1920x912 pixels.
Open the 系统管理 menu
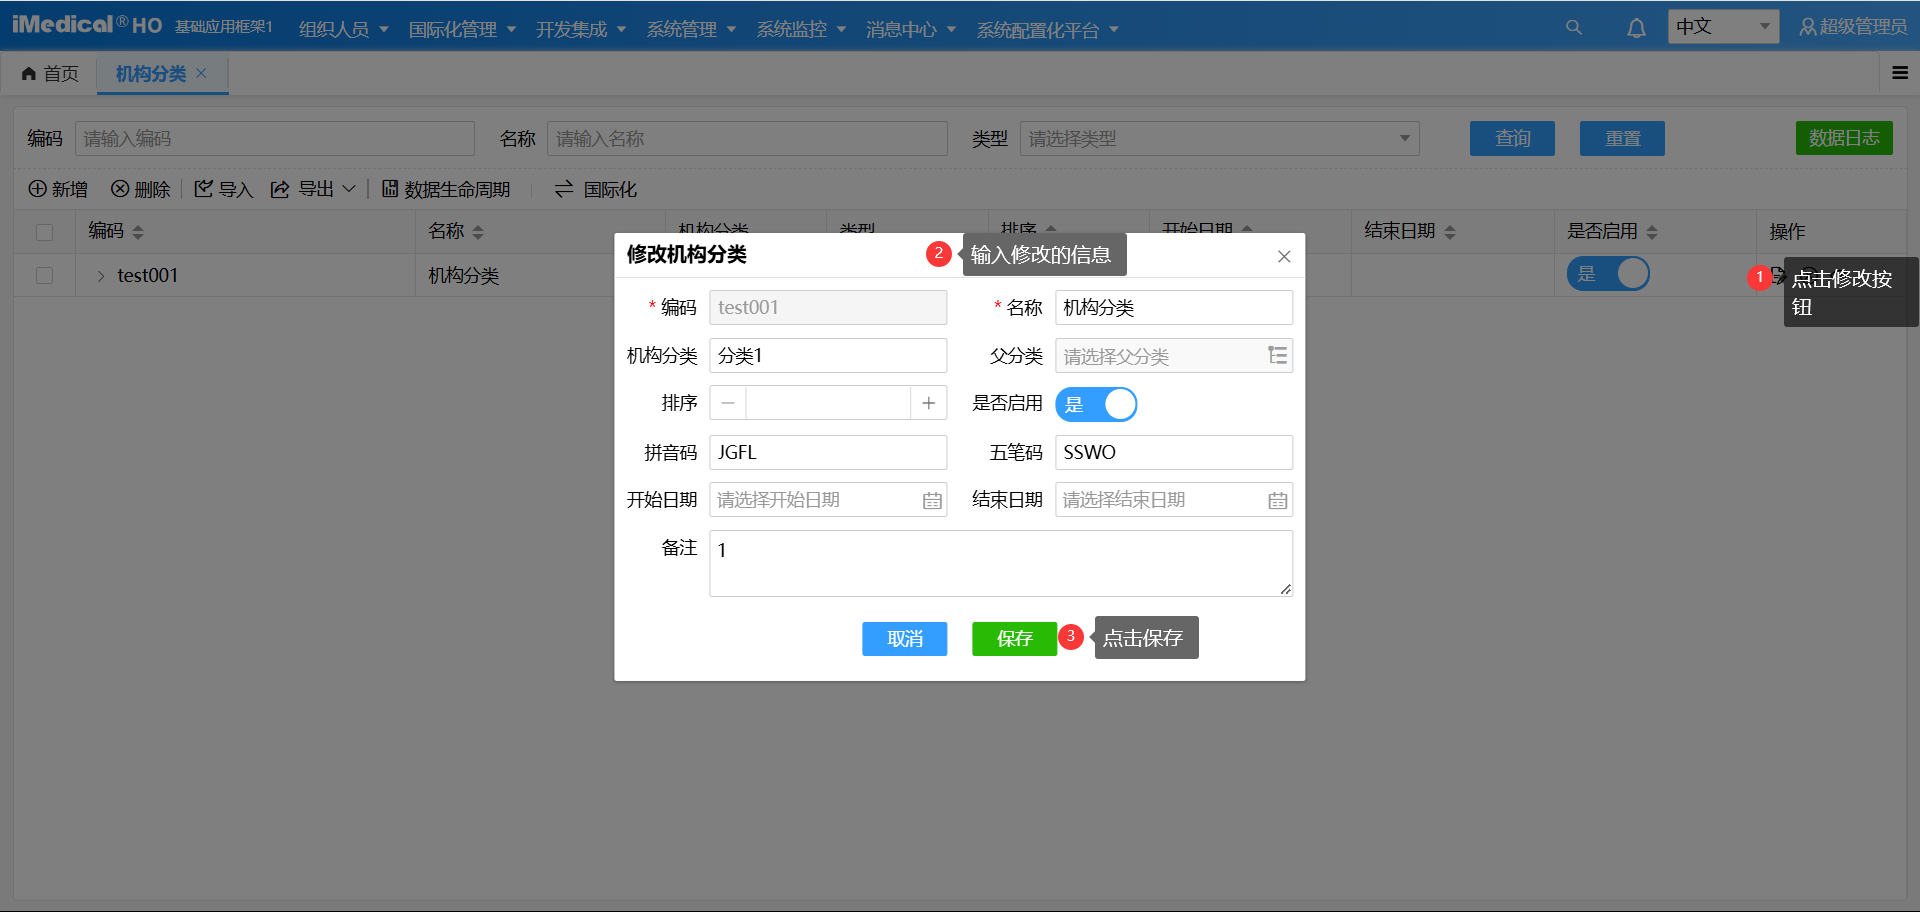[x=691, y=29]
